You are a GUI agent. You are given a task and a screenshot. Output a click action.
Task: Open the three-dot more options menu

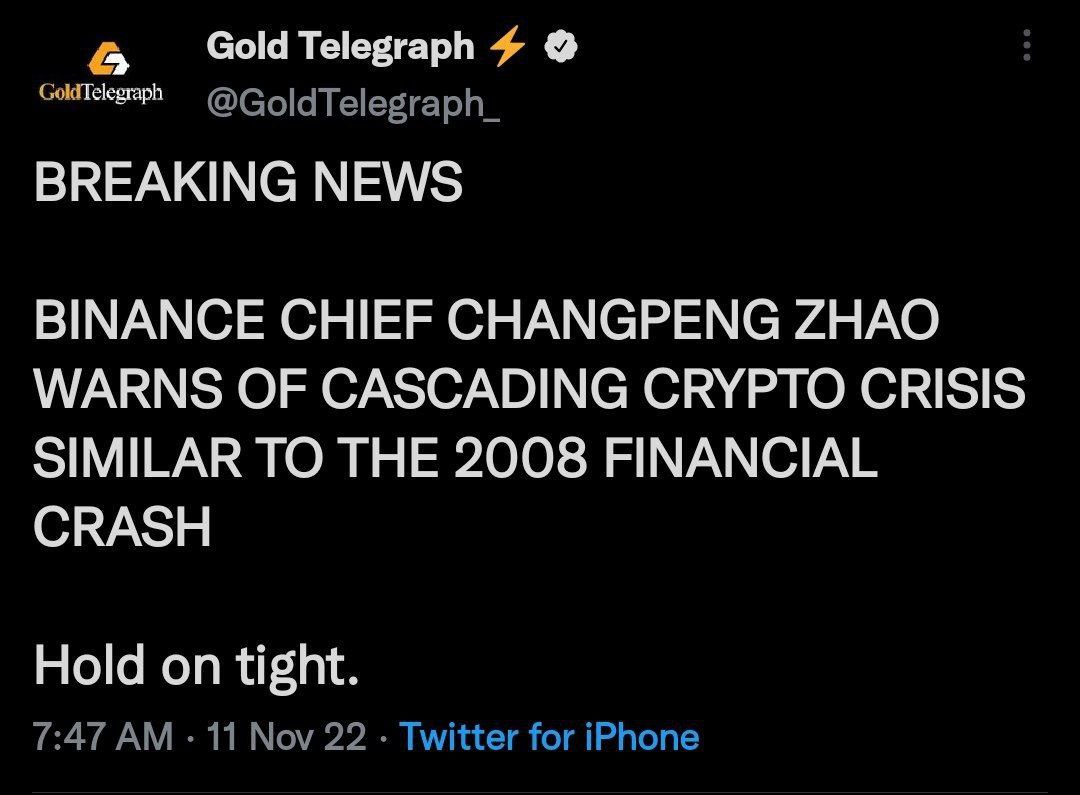[x=1026, y=45]
